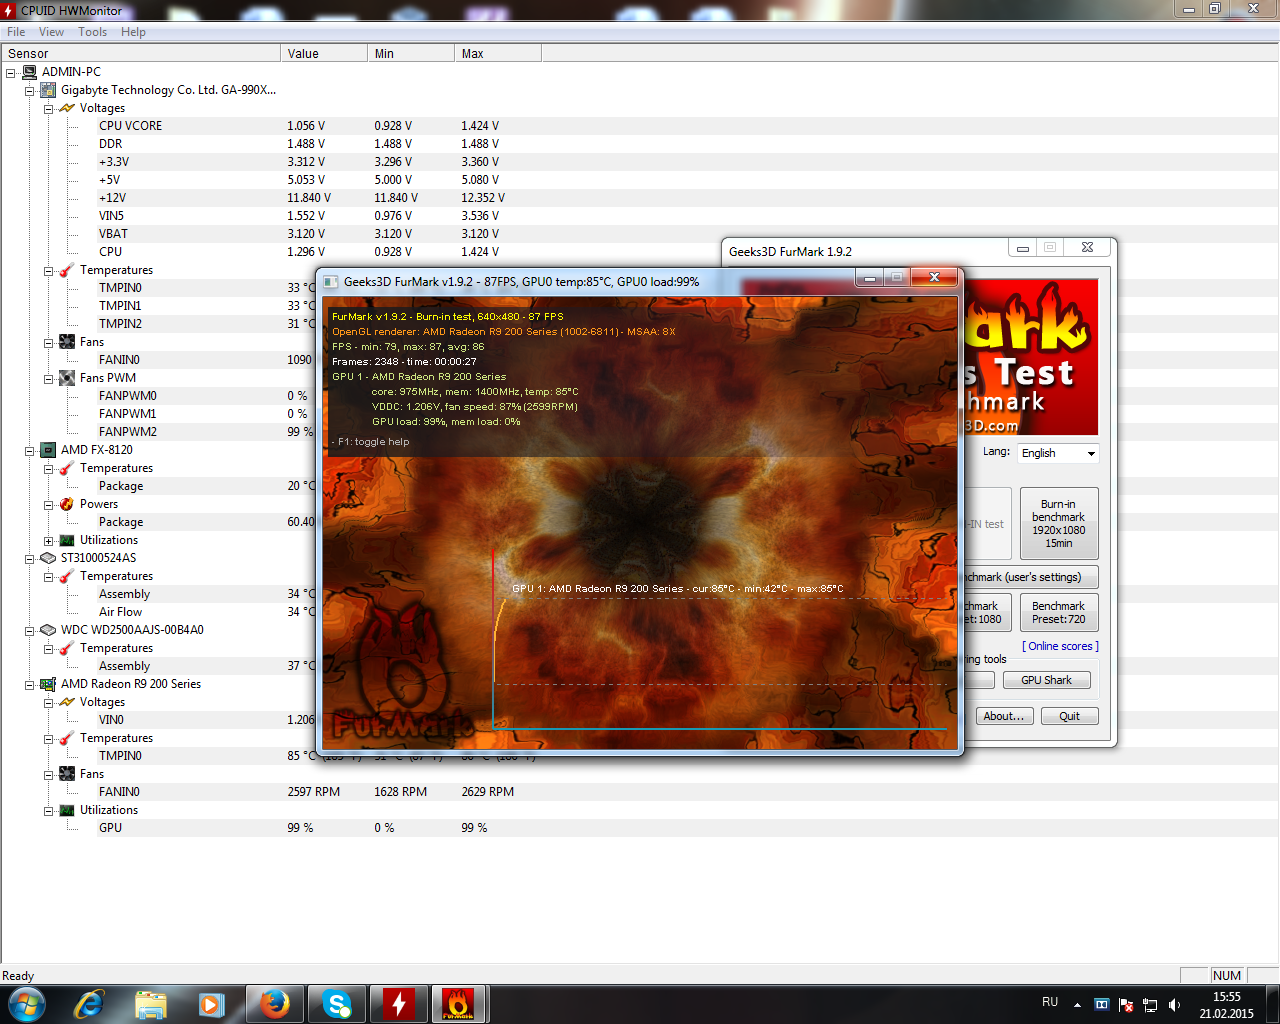This screenshot has width=1280, height=1024.
Task: Collapse the AMD Radeon R9 200 Series node
Action: (30, 685)
